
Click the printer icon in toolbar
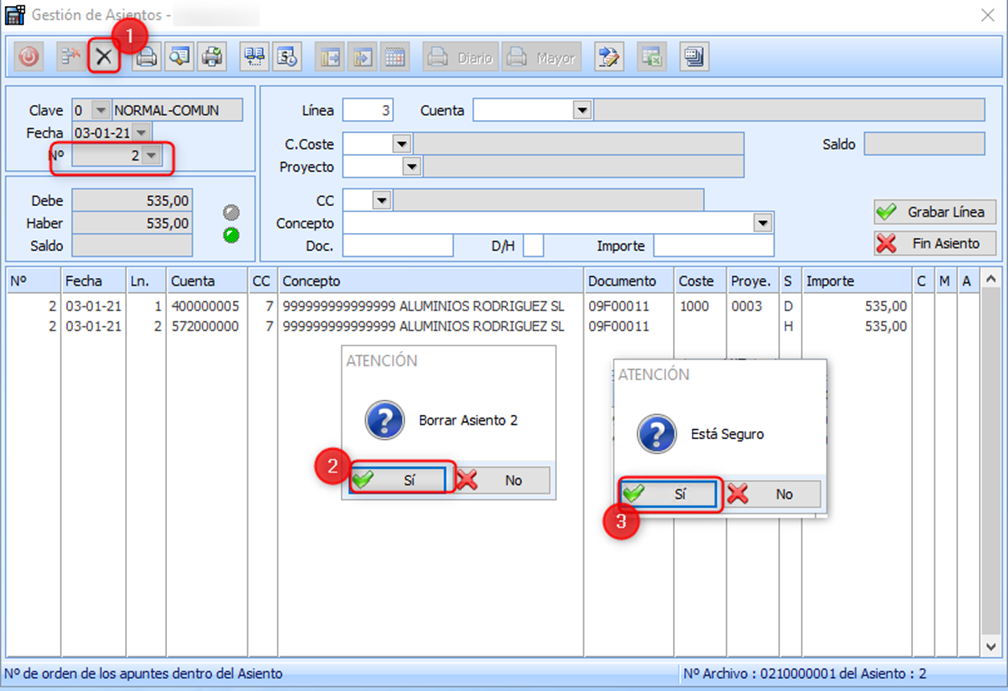pos(146,58)
